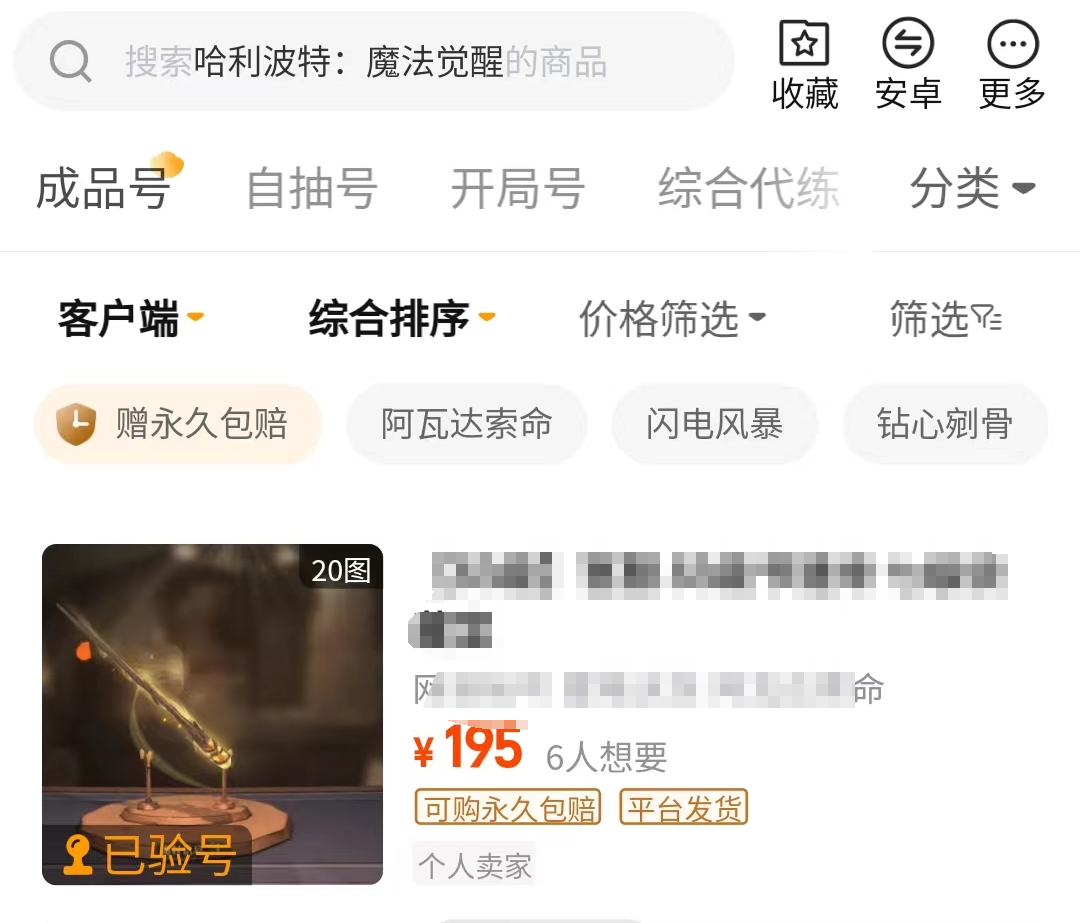Image resolution: width=1080 pixels, height=923 pixels.
Task: Click the 可购永久包赔 tag
Action: [x=508, y=807]
